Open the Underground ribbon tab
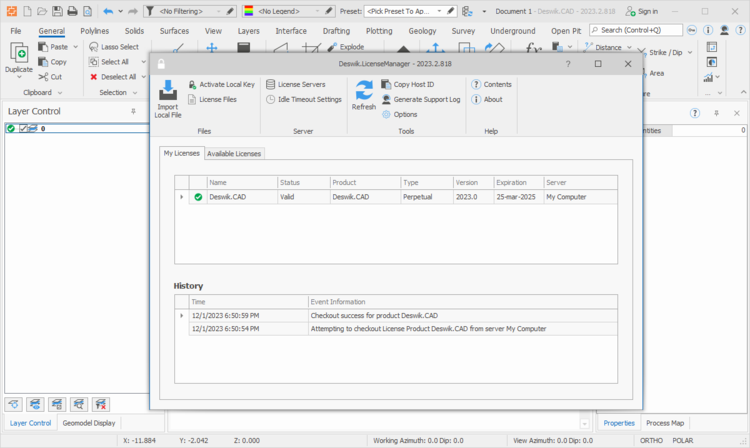The height and width of the screenshot is (448, 750). [x=512, y=31]
